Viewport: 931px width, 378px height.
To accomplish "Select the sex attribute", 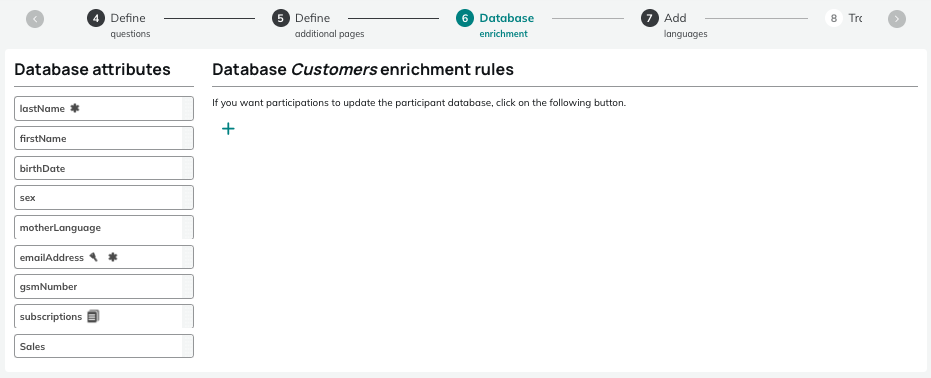I will [x=104, y=198].
